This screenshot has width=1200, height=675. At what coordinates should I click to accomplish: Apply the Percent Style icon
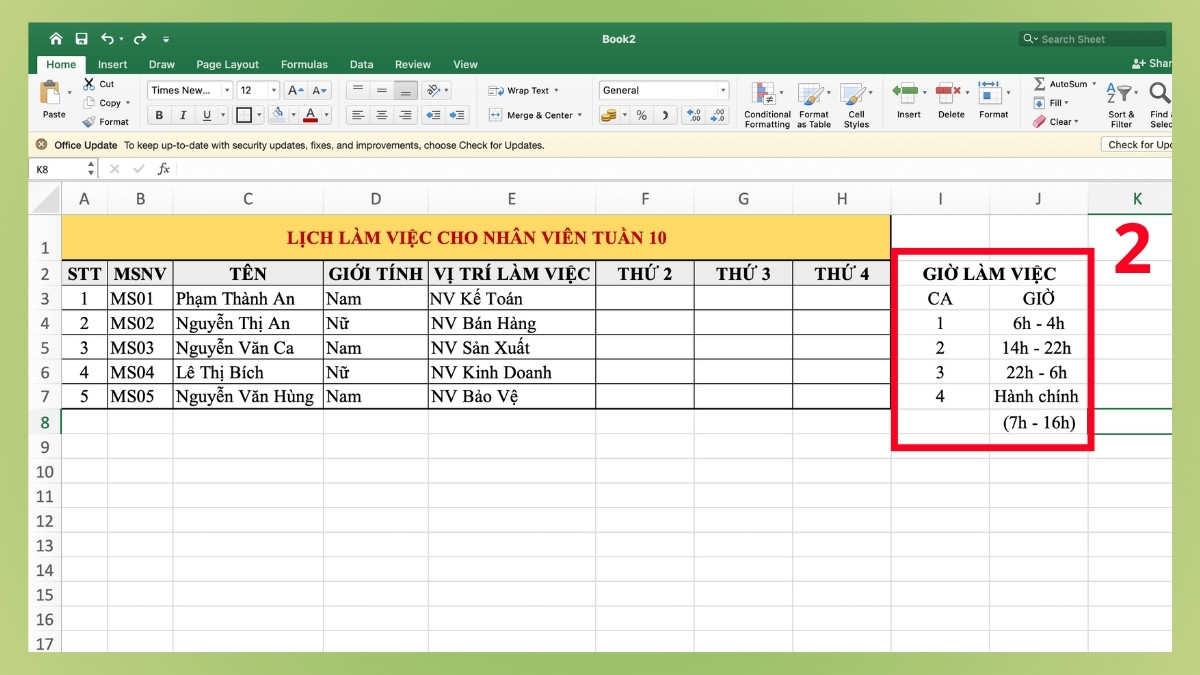[641, 114]
